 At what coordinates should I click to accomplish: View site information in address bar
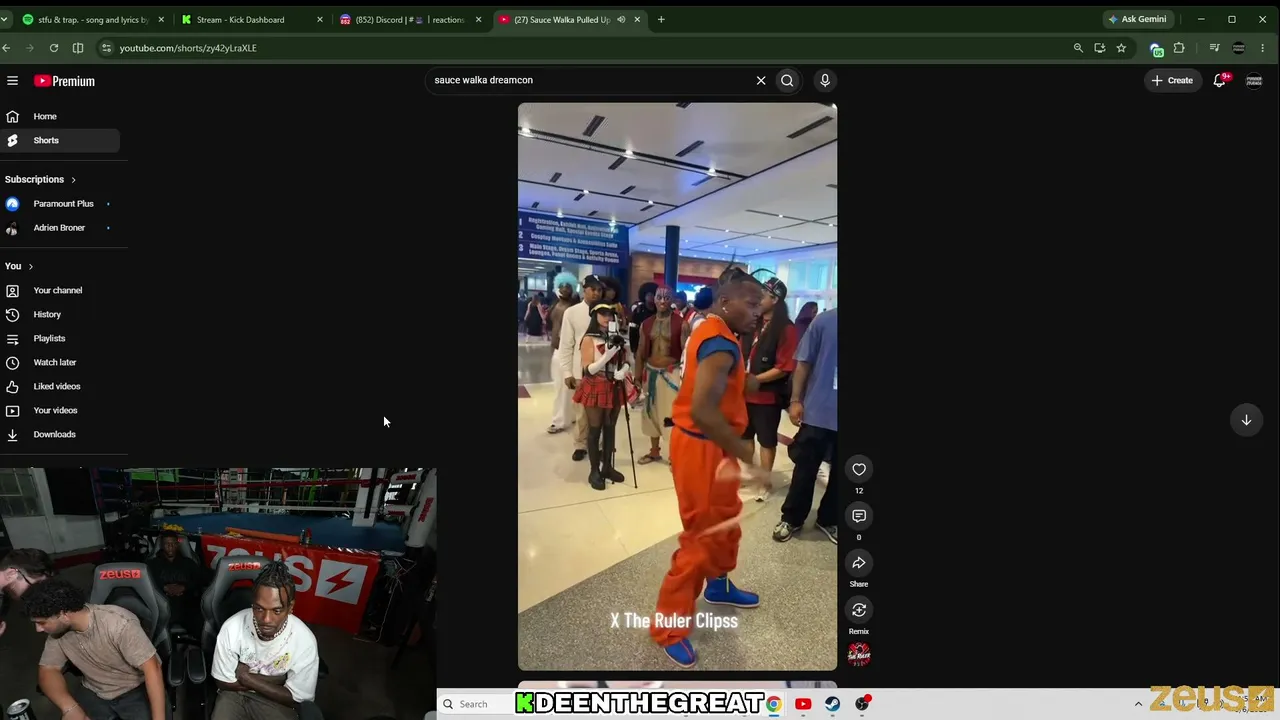click(x=106, y=48)
